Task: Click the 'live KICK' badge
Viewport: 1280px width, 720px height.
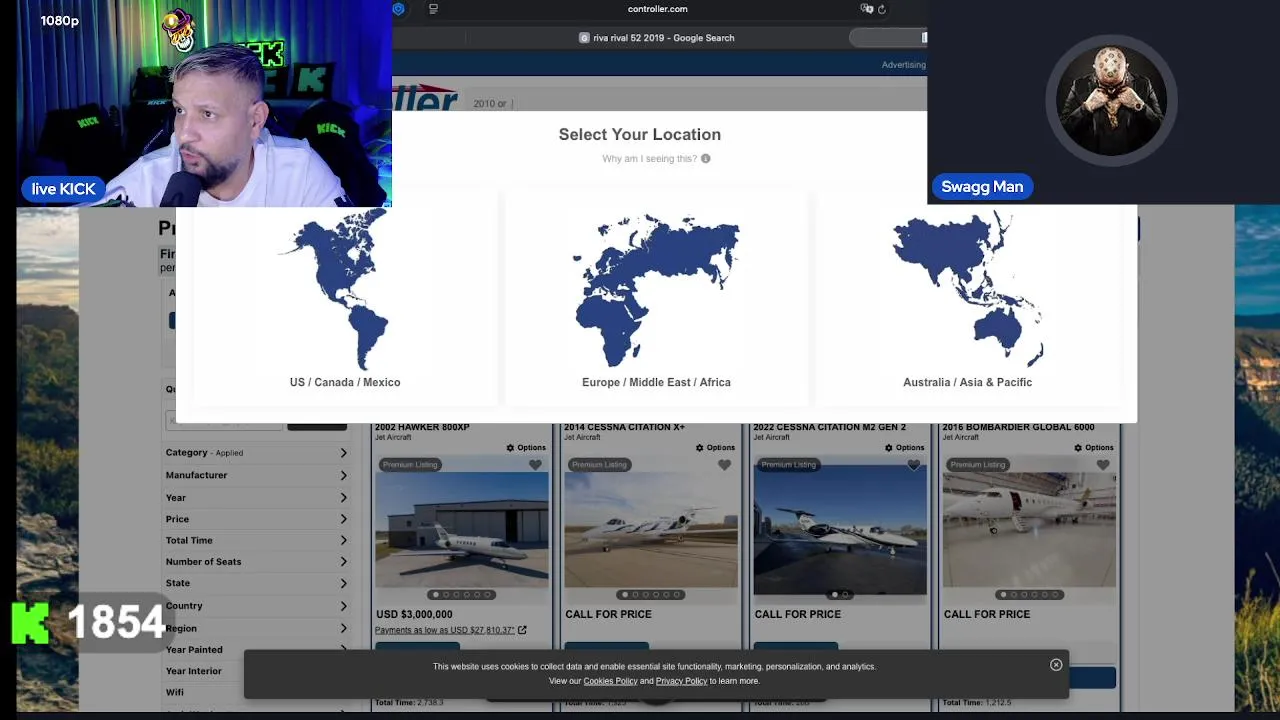Action: click(x=63, y=189)
